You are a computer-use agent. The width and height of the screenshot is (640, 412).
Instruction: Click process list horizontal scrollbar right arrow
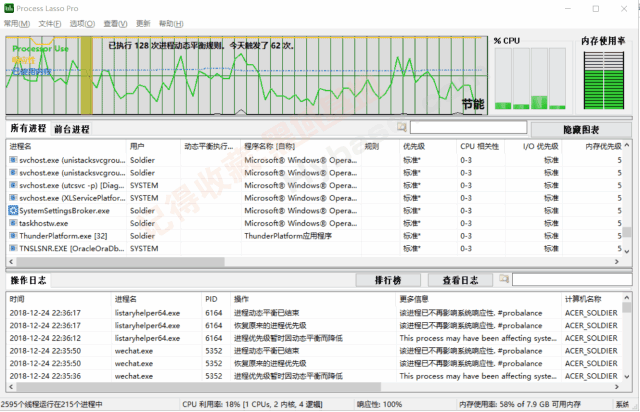617,261
